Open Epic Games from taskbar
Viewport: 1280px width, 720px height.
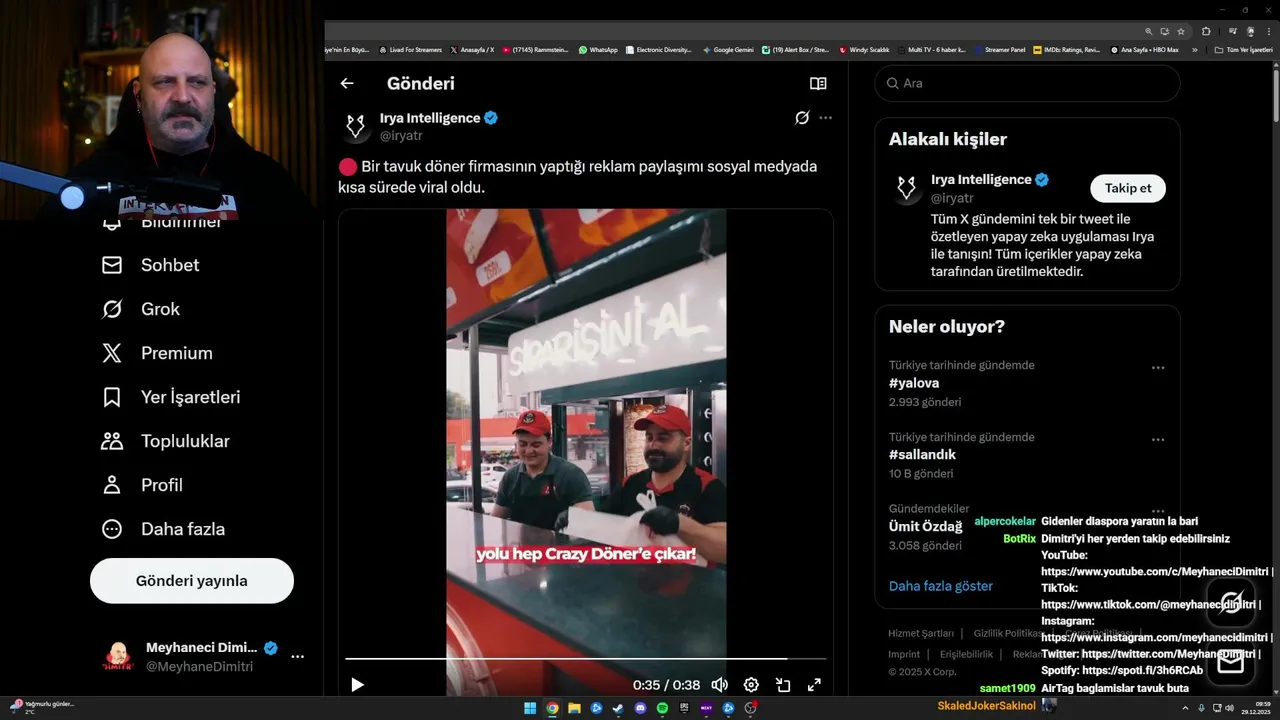click(x=684, y=708)
